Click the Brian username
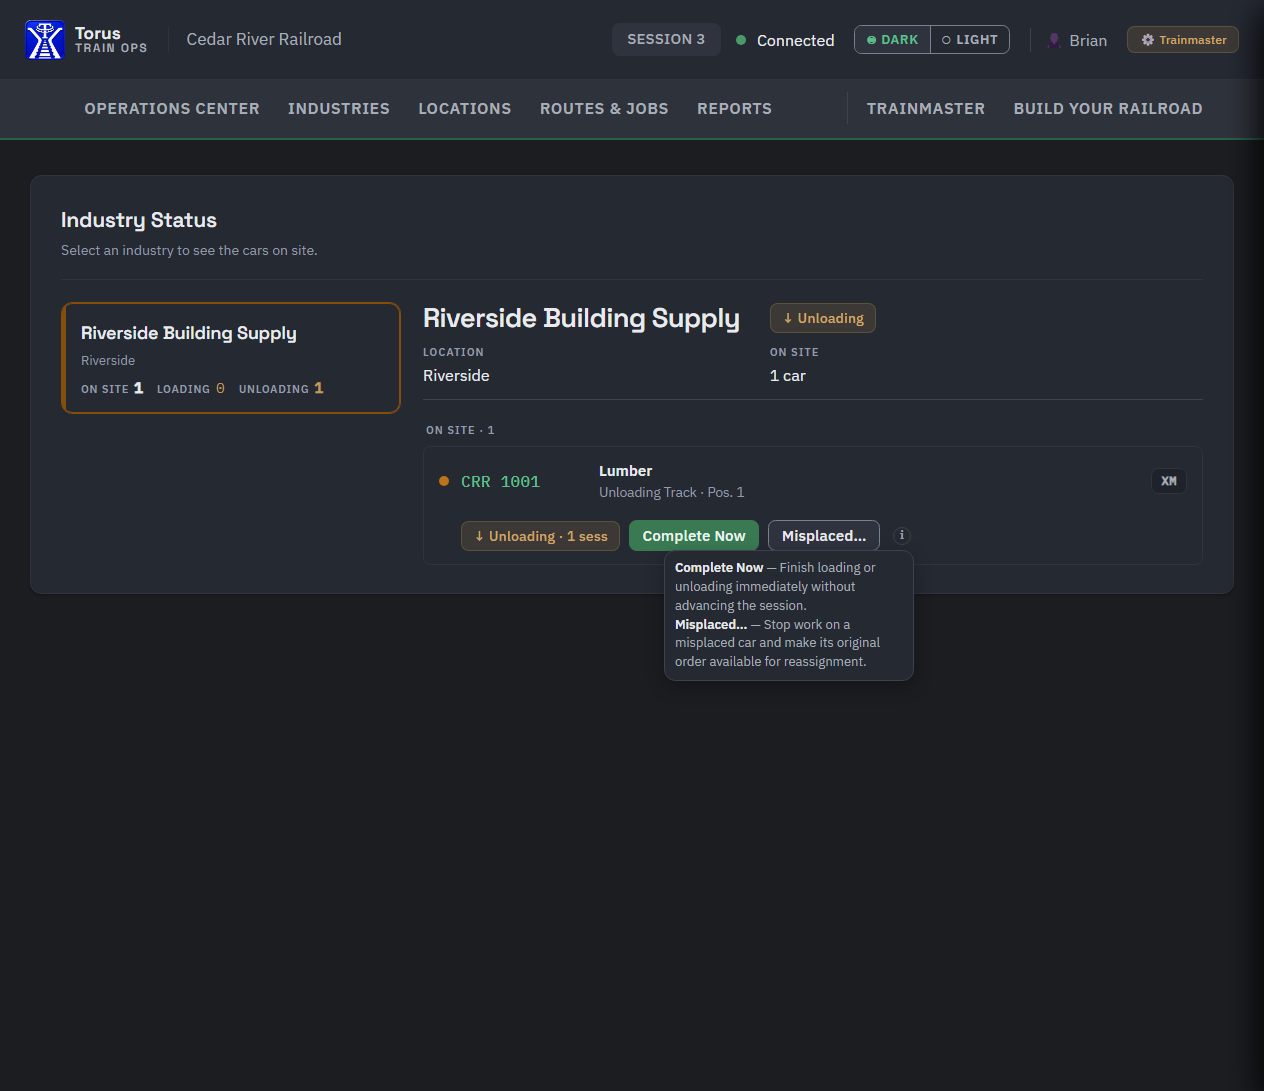Viewport: 1264px width, 1091px height. (x=1088, y=40)
